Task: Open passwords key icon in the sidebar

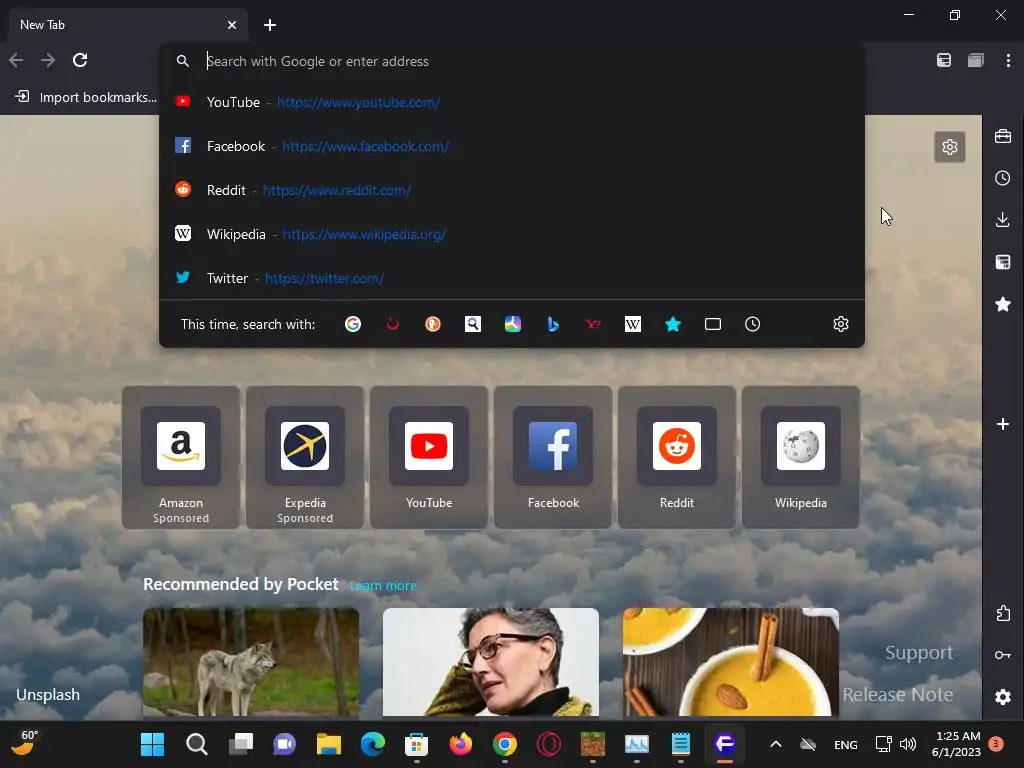Action: (x=1002, y=655)
